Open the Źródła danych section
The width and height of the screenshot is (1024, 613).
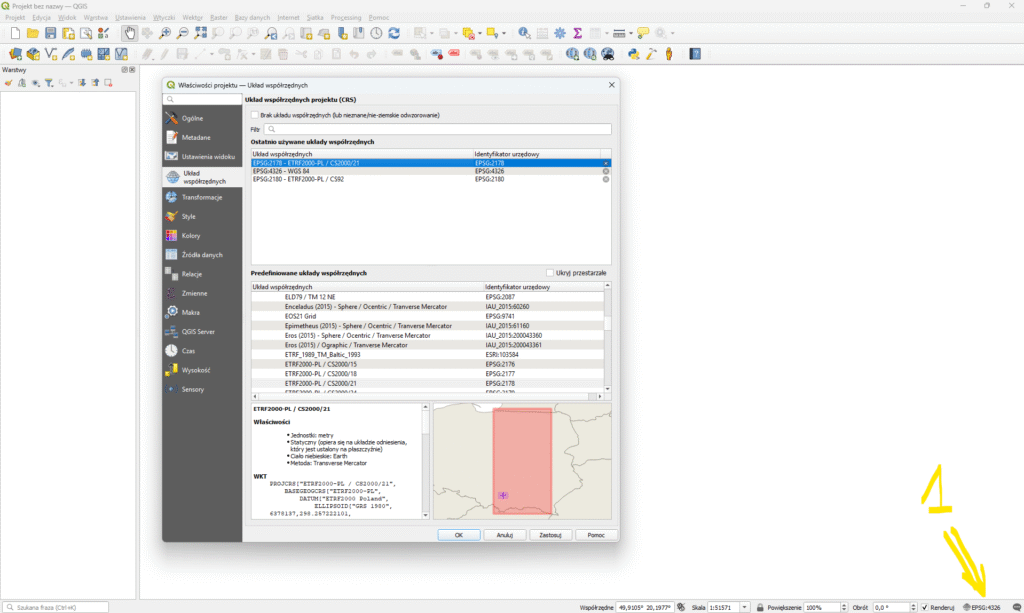202,255
